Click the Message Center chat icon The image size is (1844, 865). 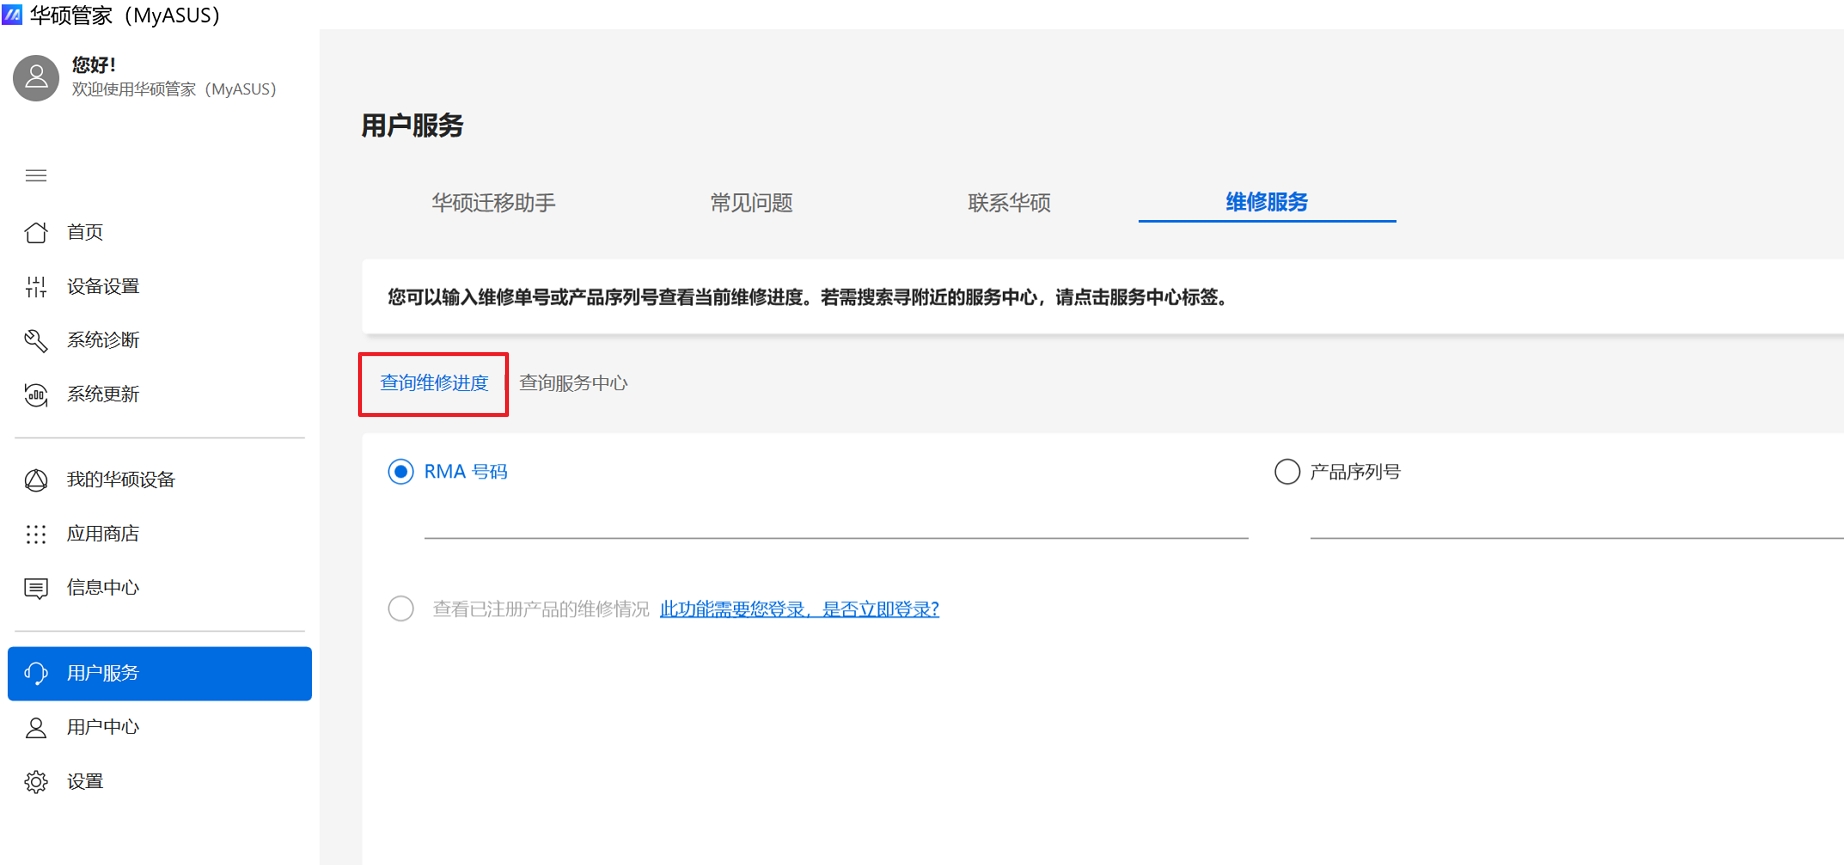click(x=36, y=588)
